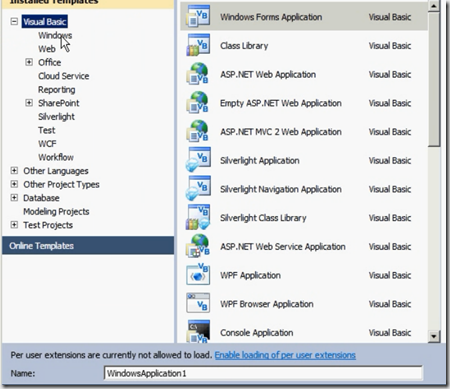Select the WCF category
Viewport: 450px width, 389px height.
click(47, 144)
